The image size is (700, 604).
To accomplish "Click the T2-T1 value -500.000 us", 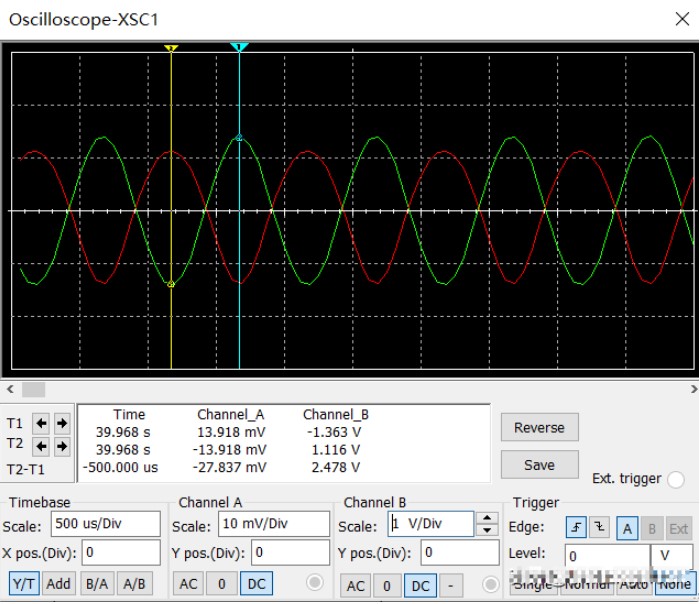I will [x=121, y=467].
